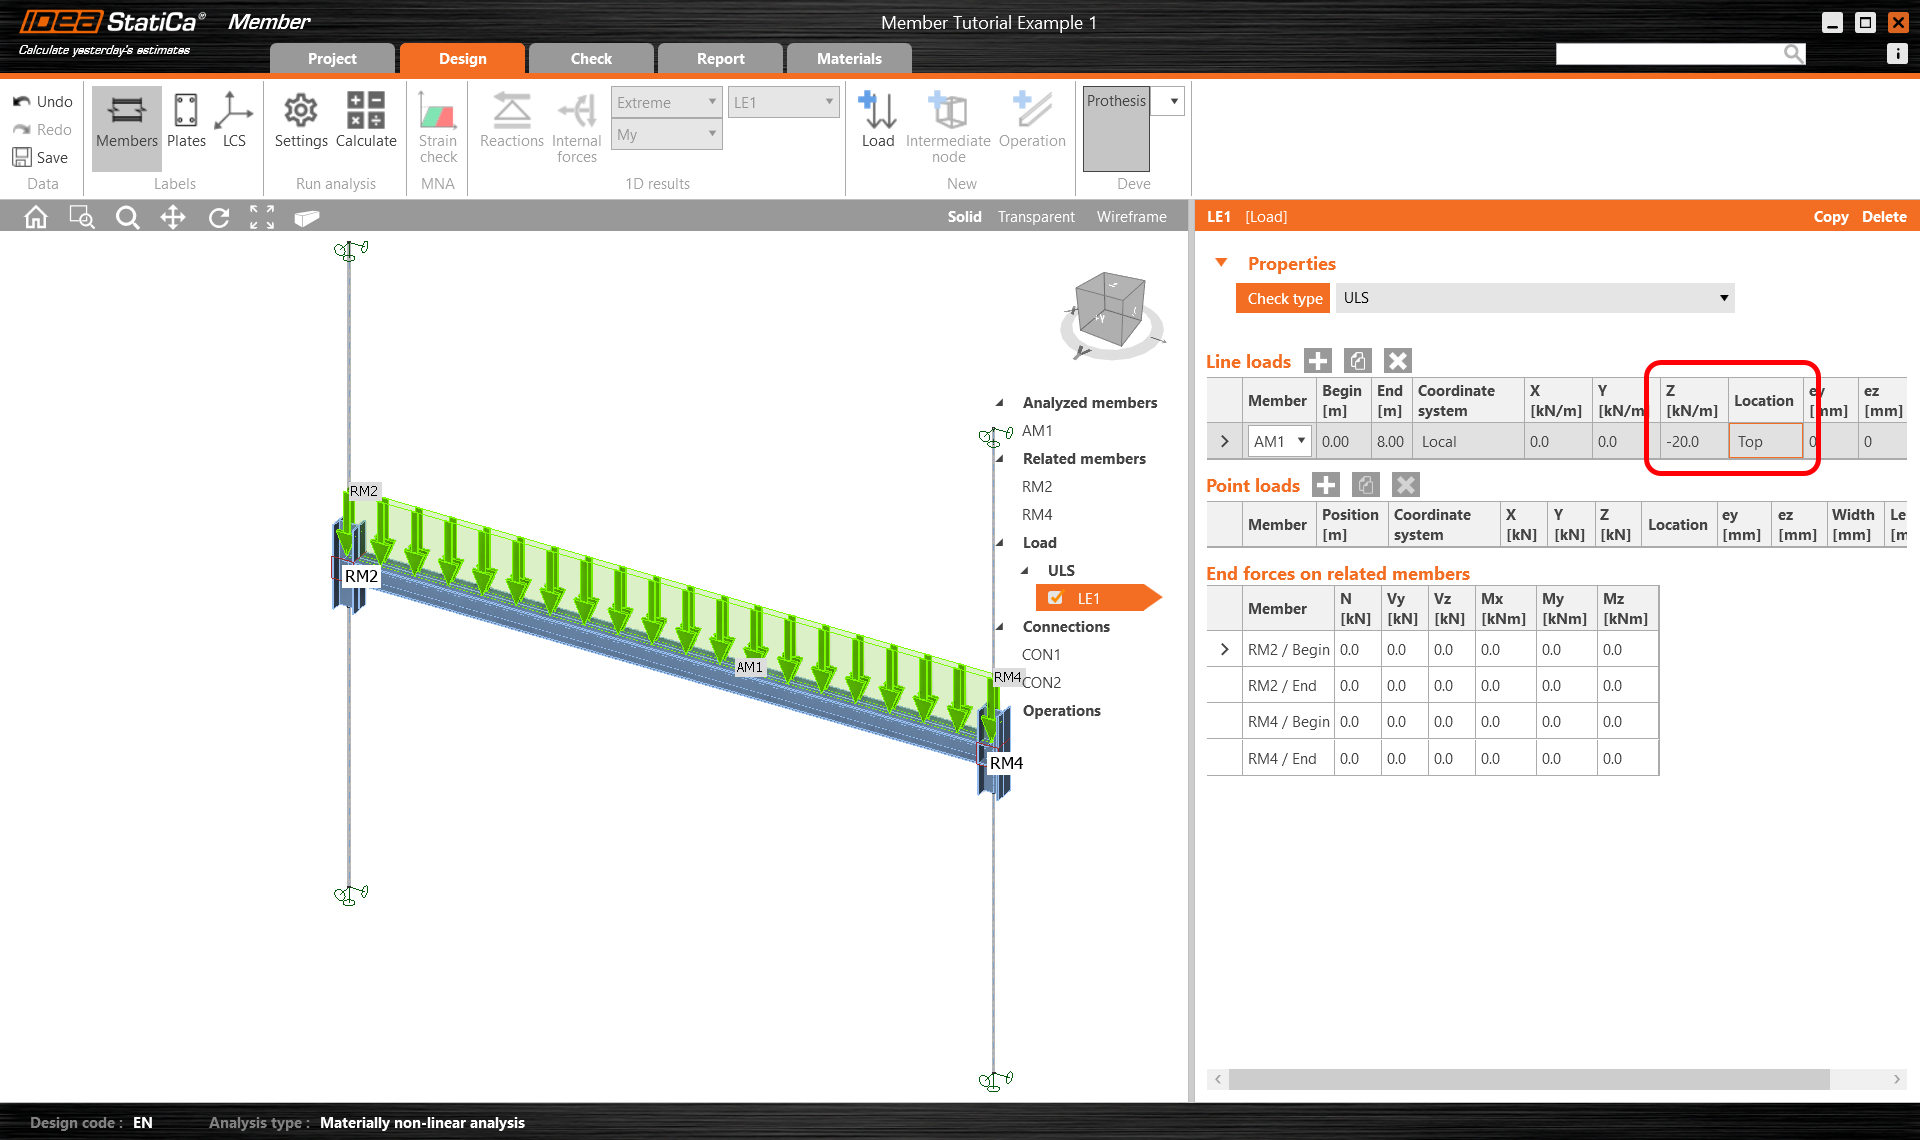Add a new line load with the plus icon
Screen dimensions: 1920x1140
(1317, 361)
